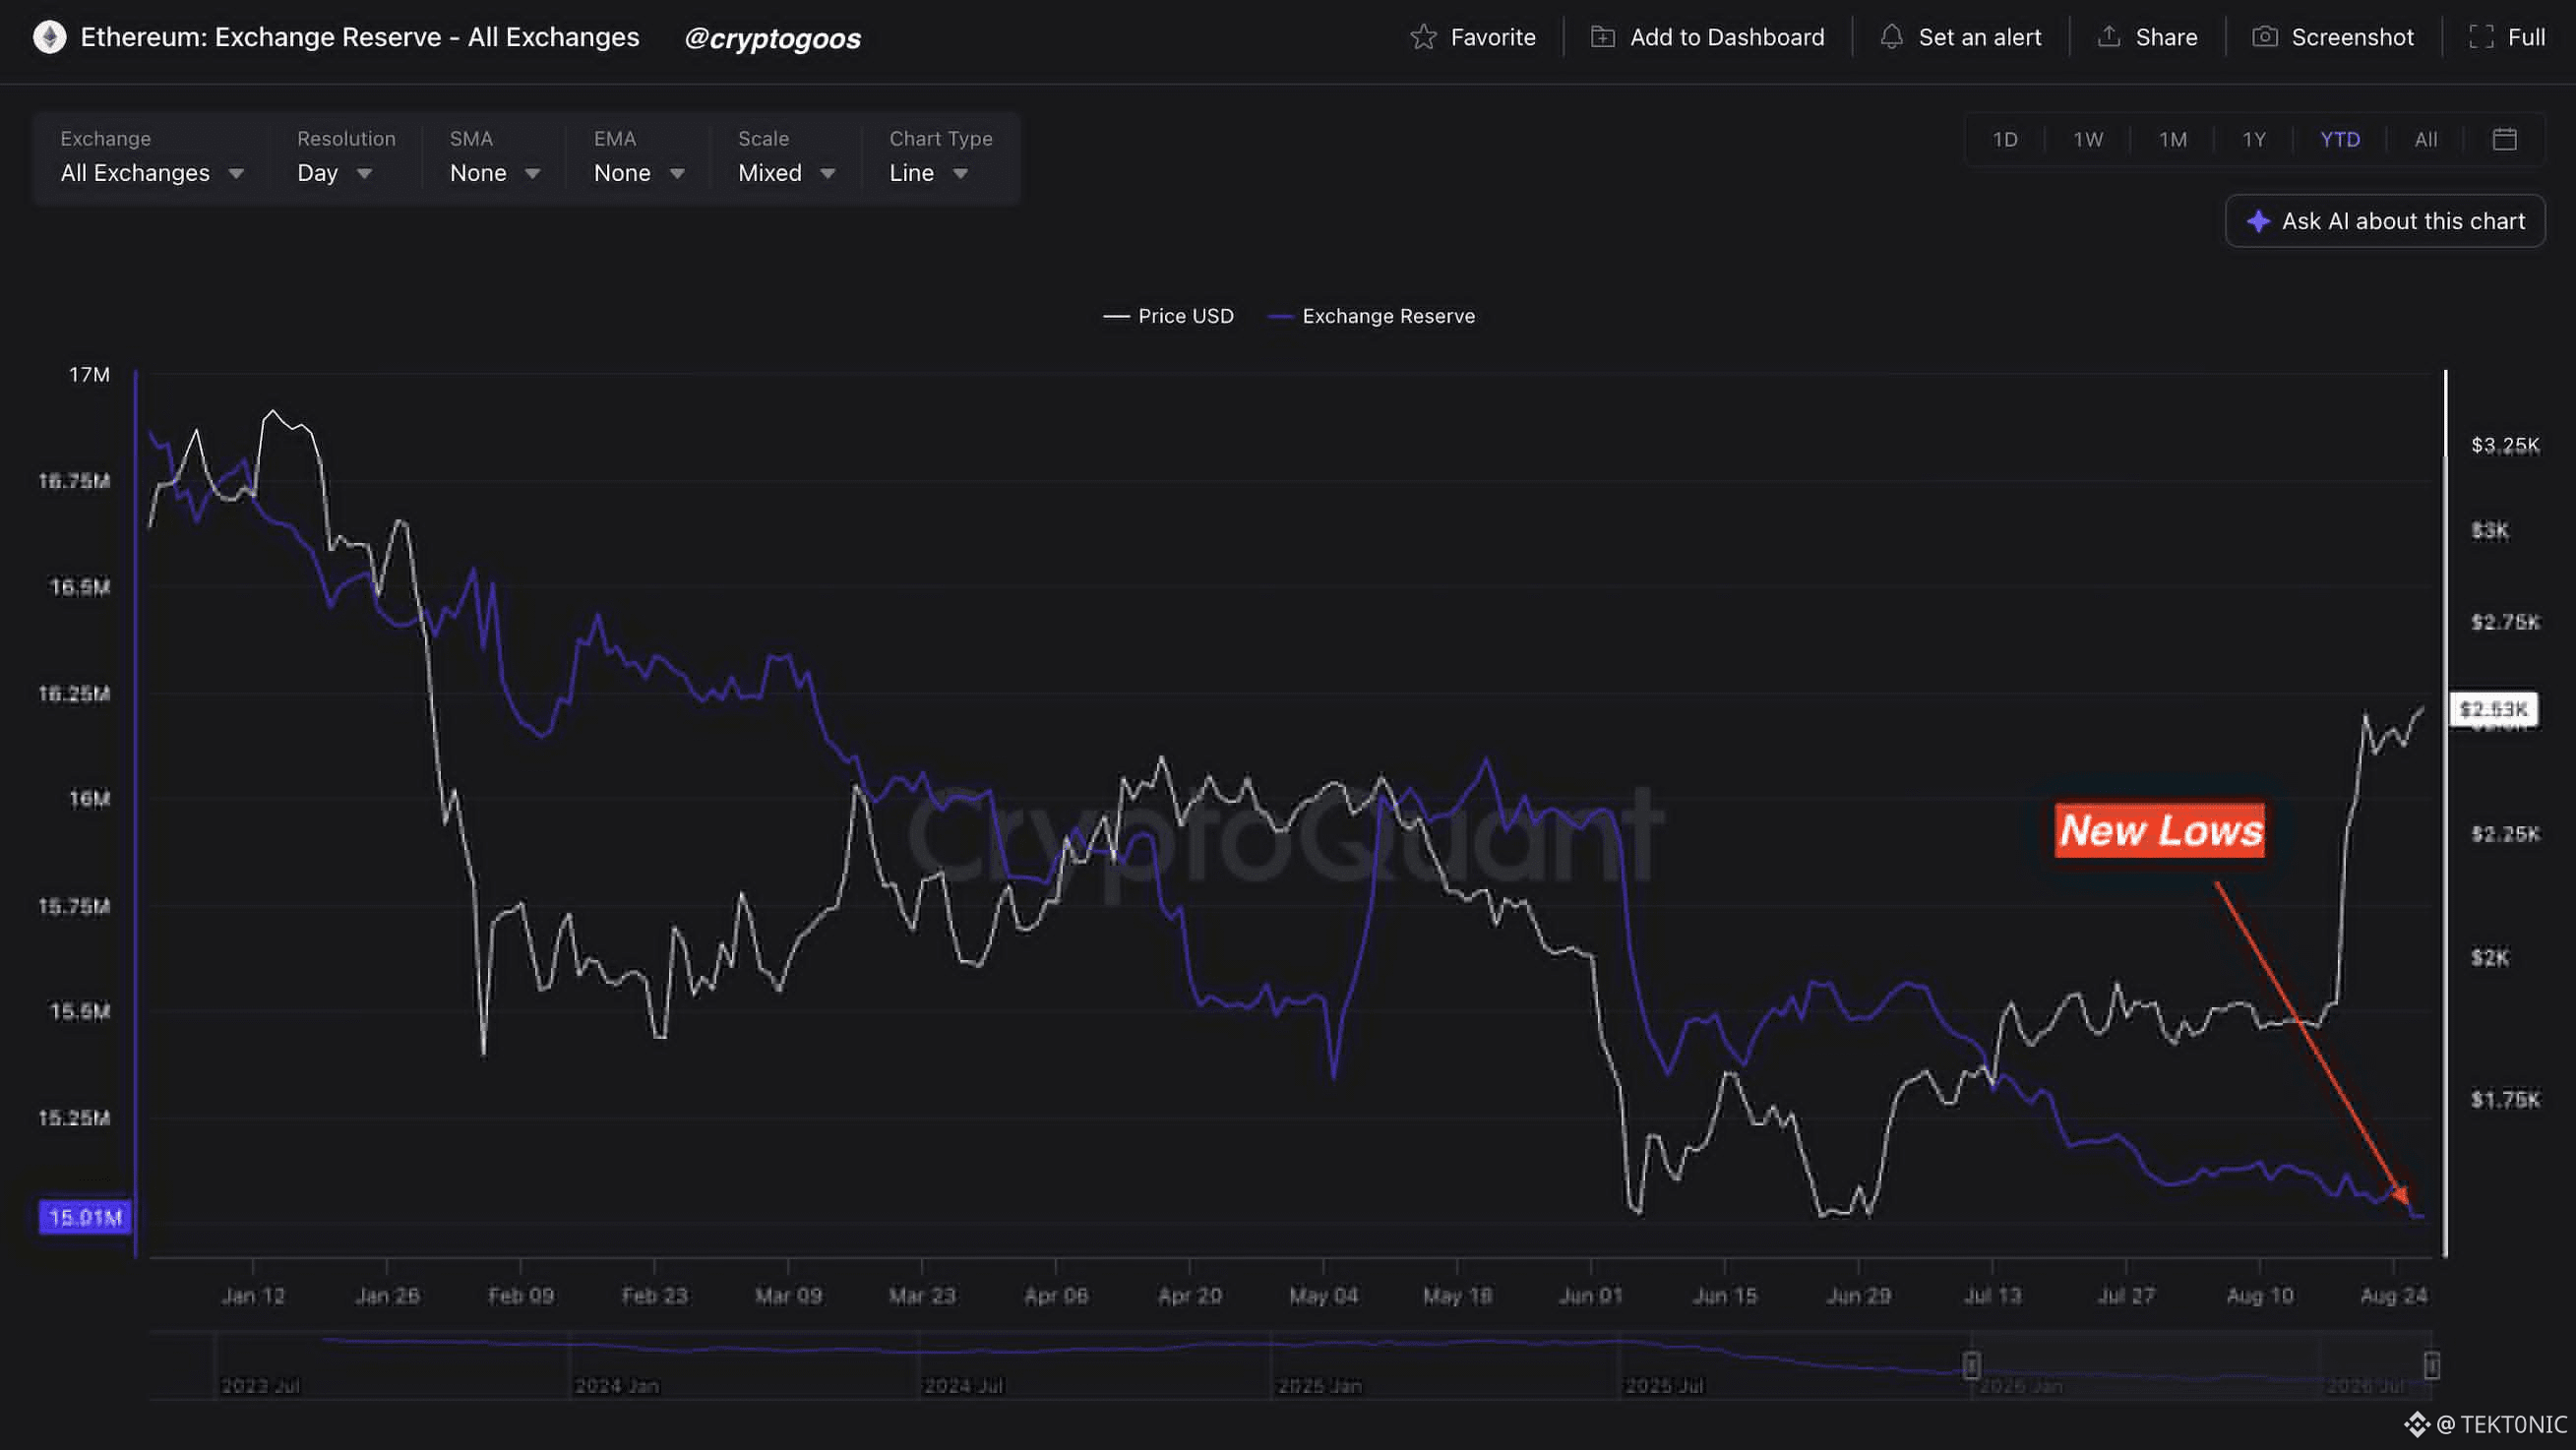Click the left range slider handle

click(x=1971, y=1365)
